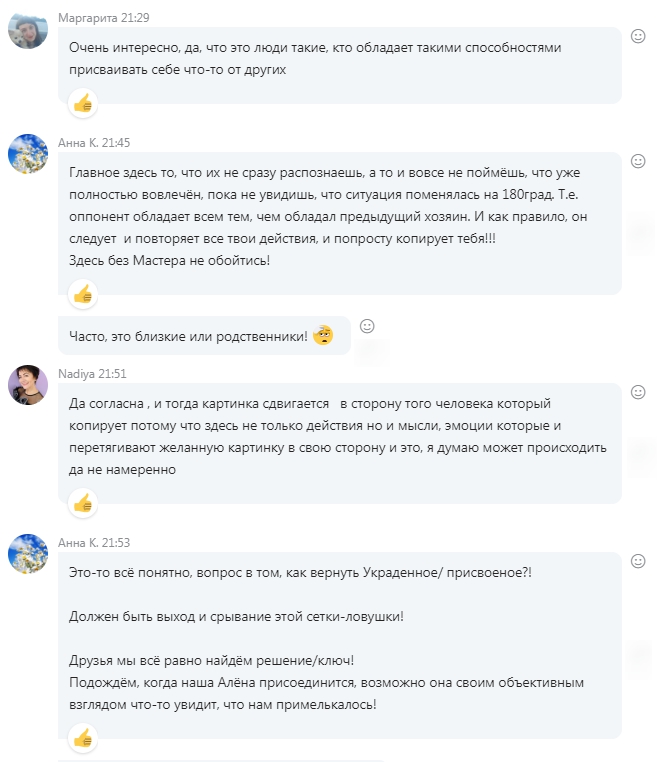Click thumbs-up reaction under Маргарита's message
658x762 pixels.
click(83, 102)
